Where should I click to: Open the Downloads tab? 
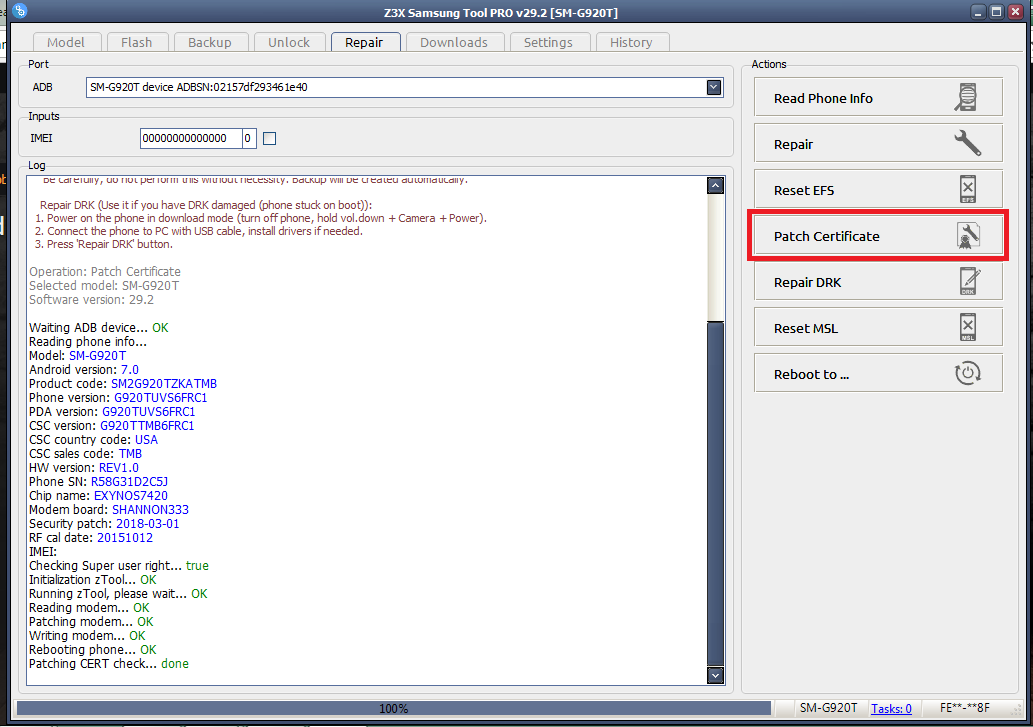(x=454, y=42)
